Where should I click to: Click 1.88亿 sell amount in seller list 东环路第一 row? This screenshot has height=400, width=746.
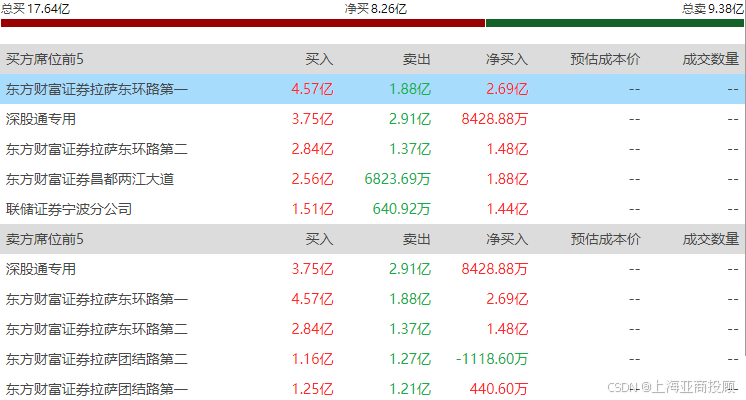pos(410,299)
